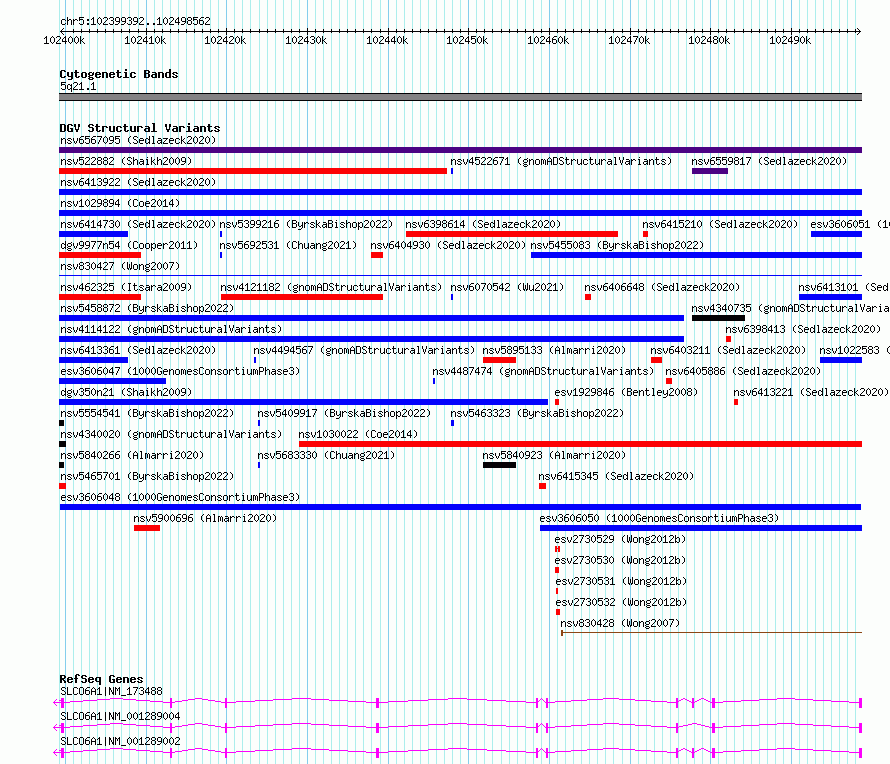This screenshot has width=890, height=764.
Task: Click SLC06A1|NM_001289004 gene label
Action: pos(120,716)
